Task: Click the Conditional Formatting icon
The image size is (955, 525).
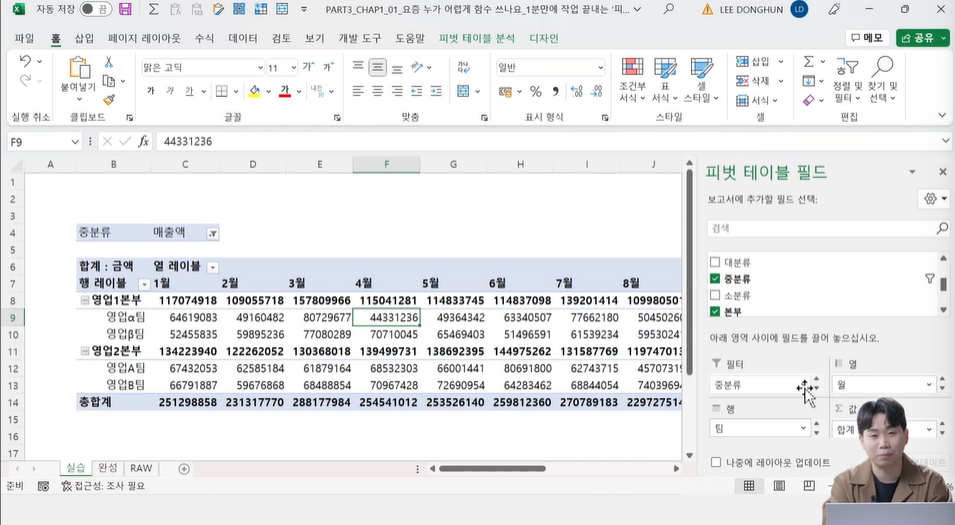Action: pos(632,67)
